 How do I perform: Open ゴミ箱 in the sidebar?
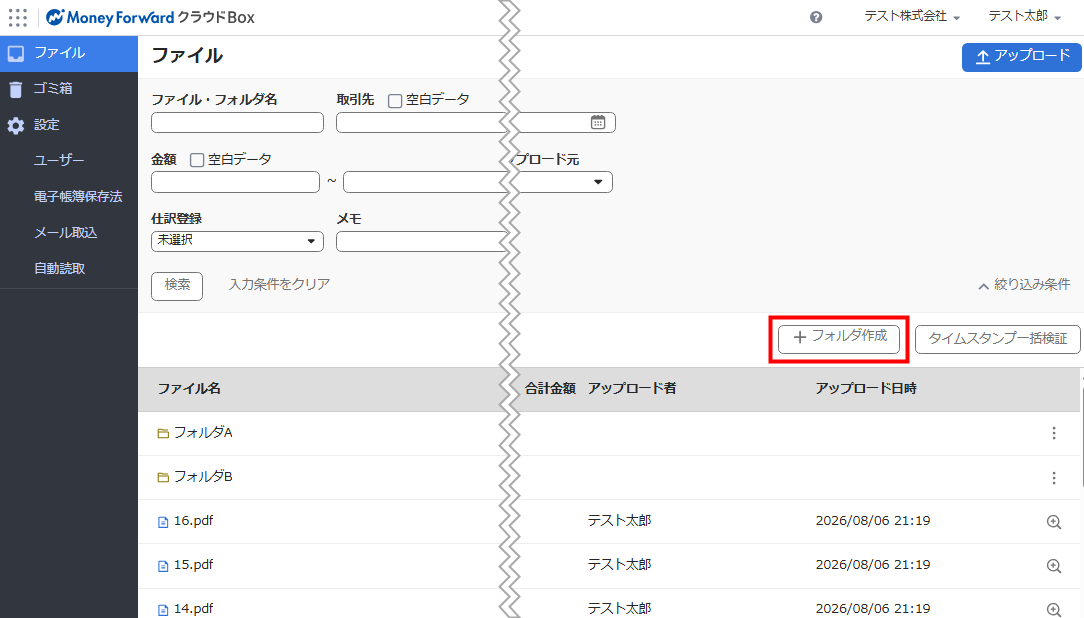point(69,89)
